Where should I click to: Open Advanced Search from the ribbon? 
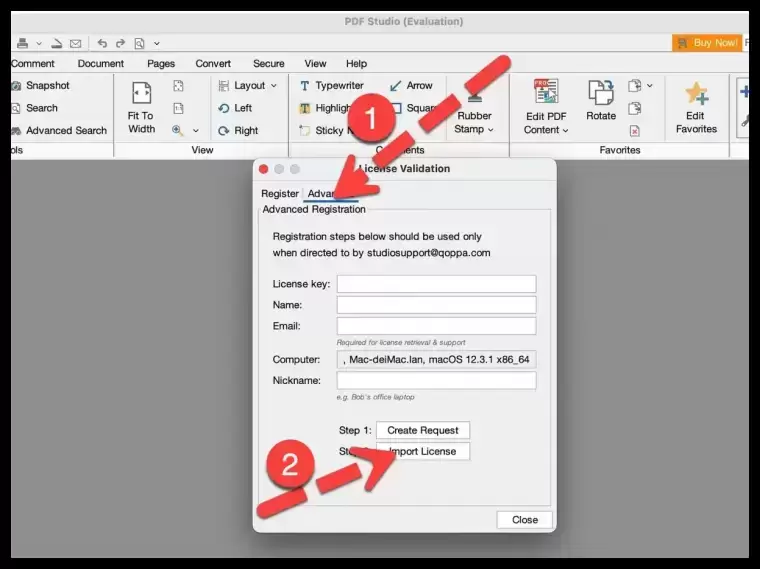59,130
